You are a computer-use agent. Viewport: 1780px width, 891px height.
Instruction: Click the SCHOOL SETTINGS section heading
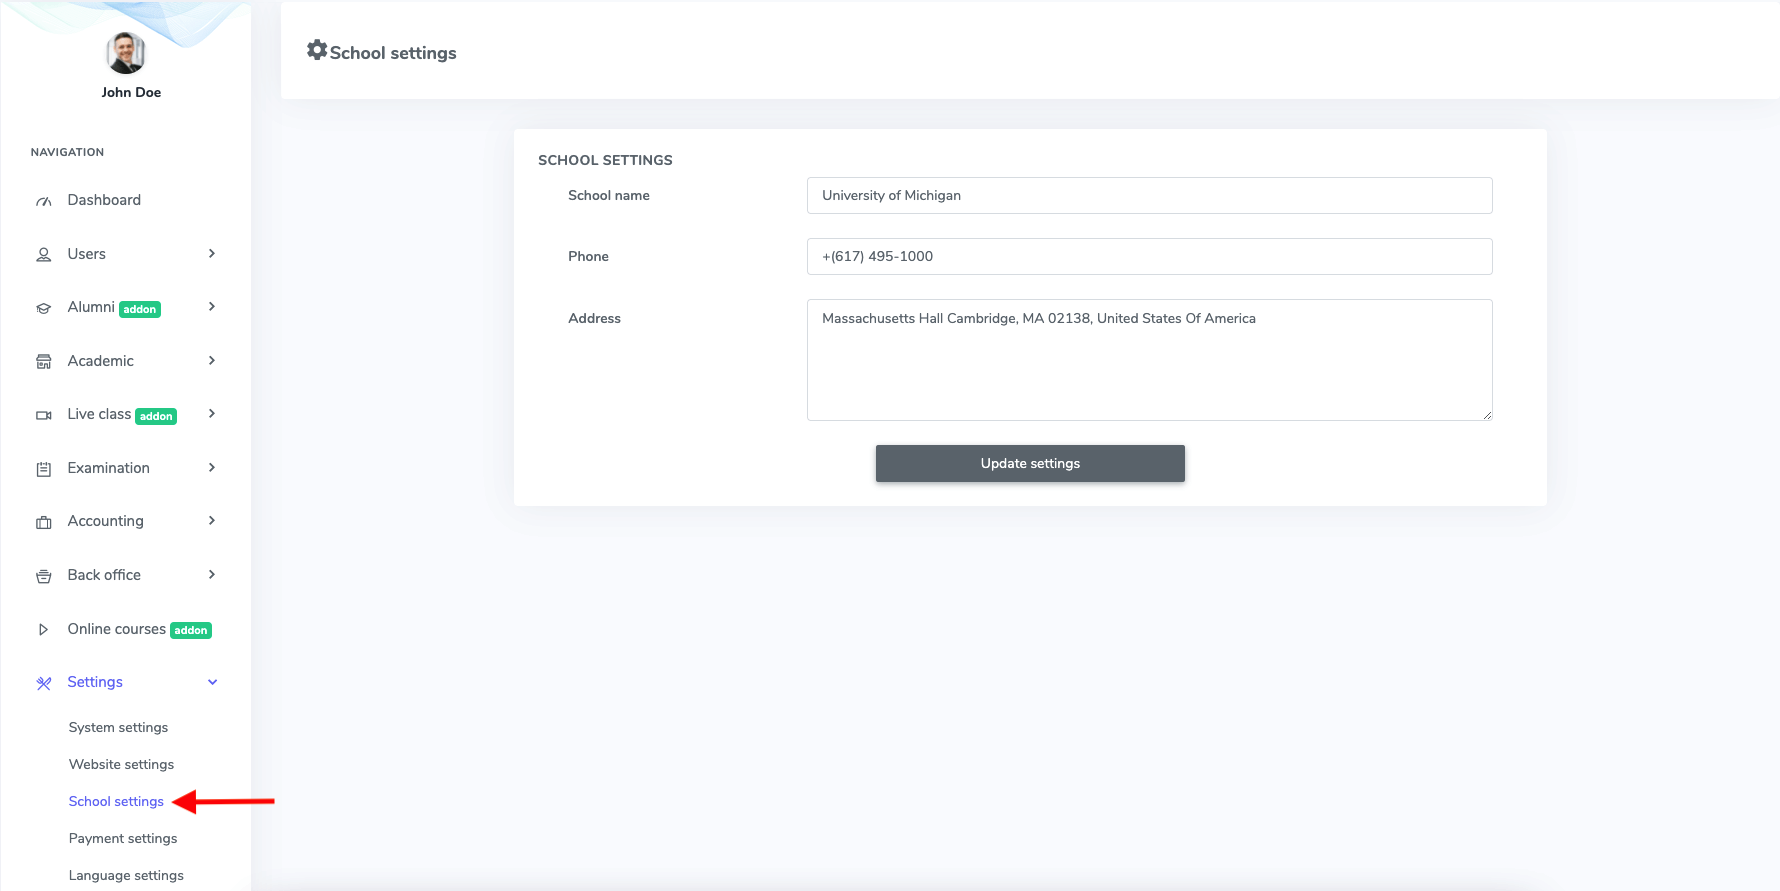(x=605, y=160)
